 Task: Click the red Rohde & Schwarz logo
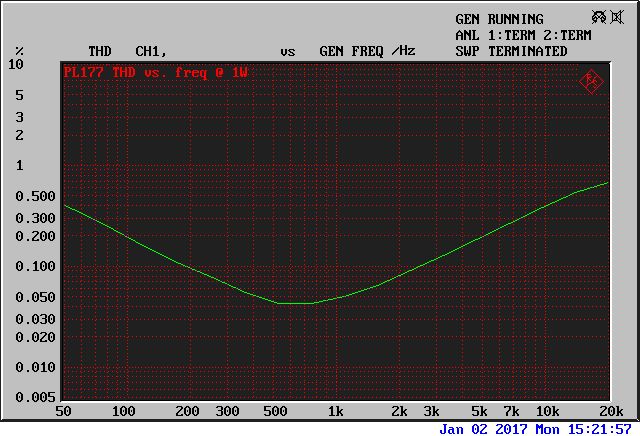[x=592, y=80]
